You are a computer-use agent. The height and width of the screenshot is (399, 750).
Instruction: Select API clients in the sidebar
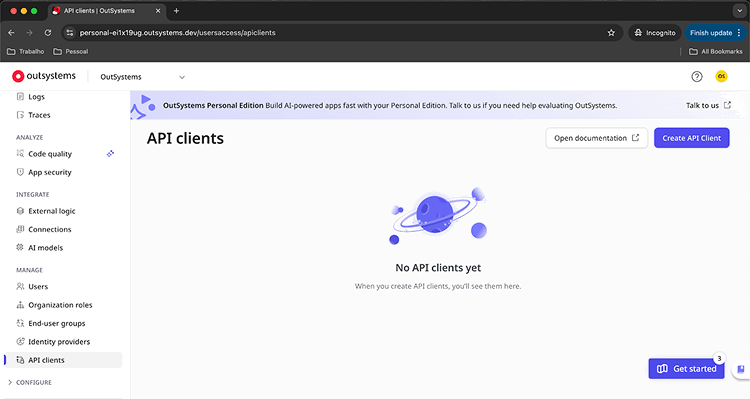[62, 360]
